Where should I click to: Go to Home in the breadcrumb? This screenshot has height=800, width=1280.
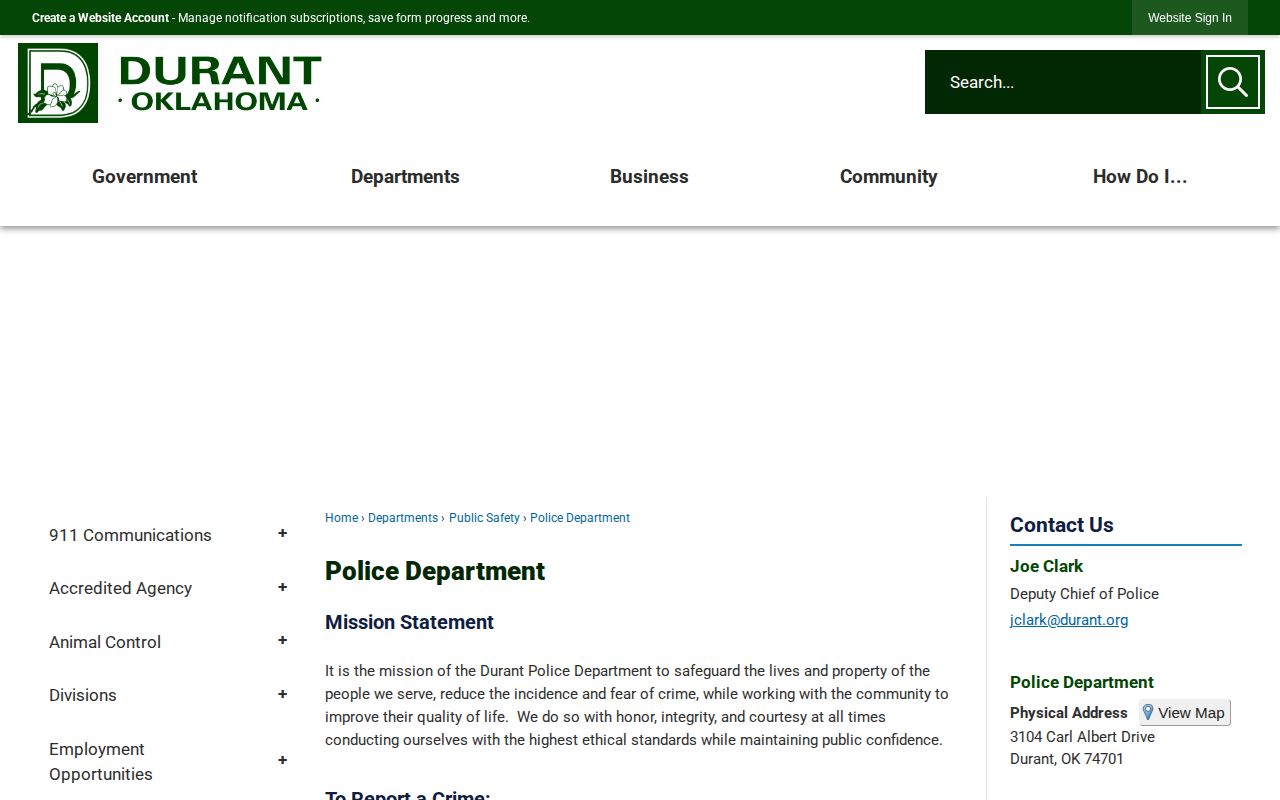tap(341, 518)
